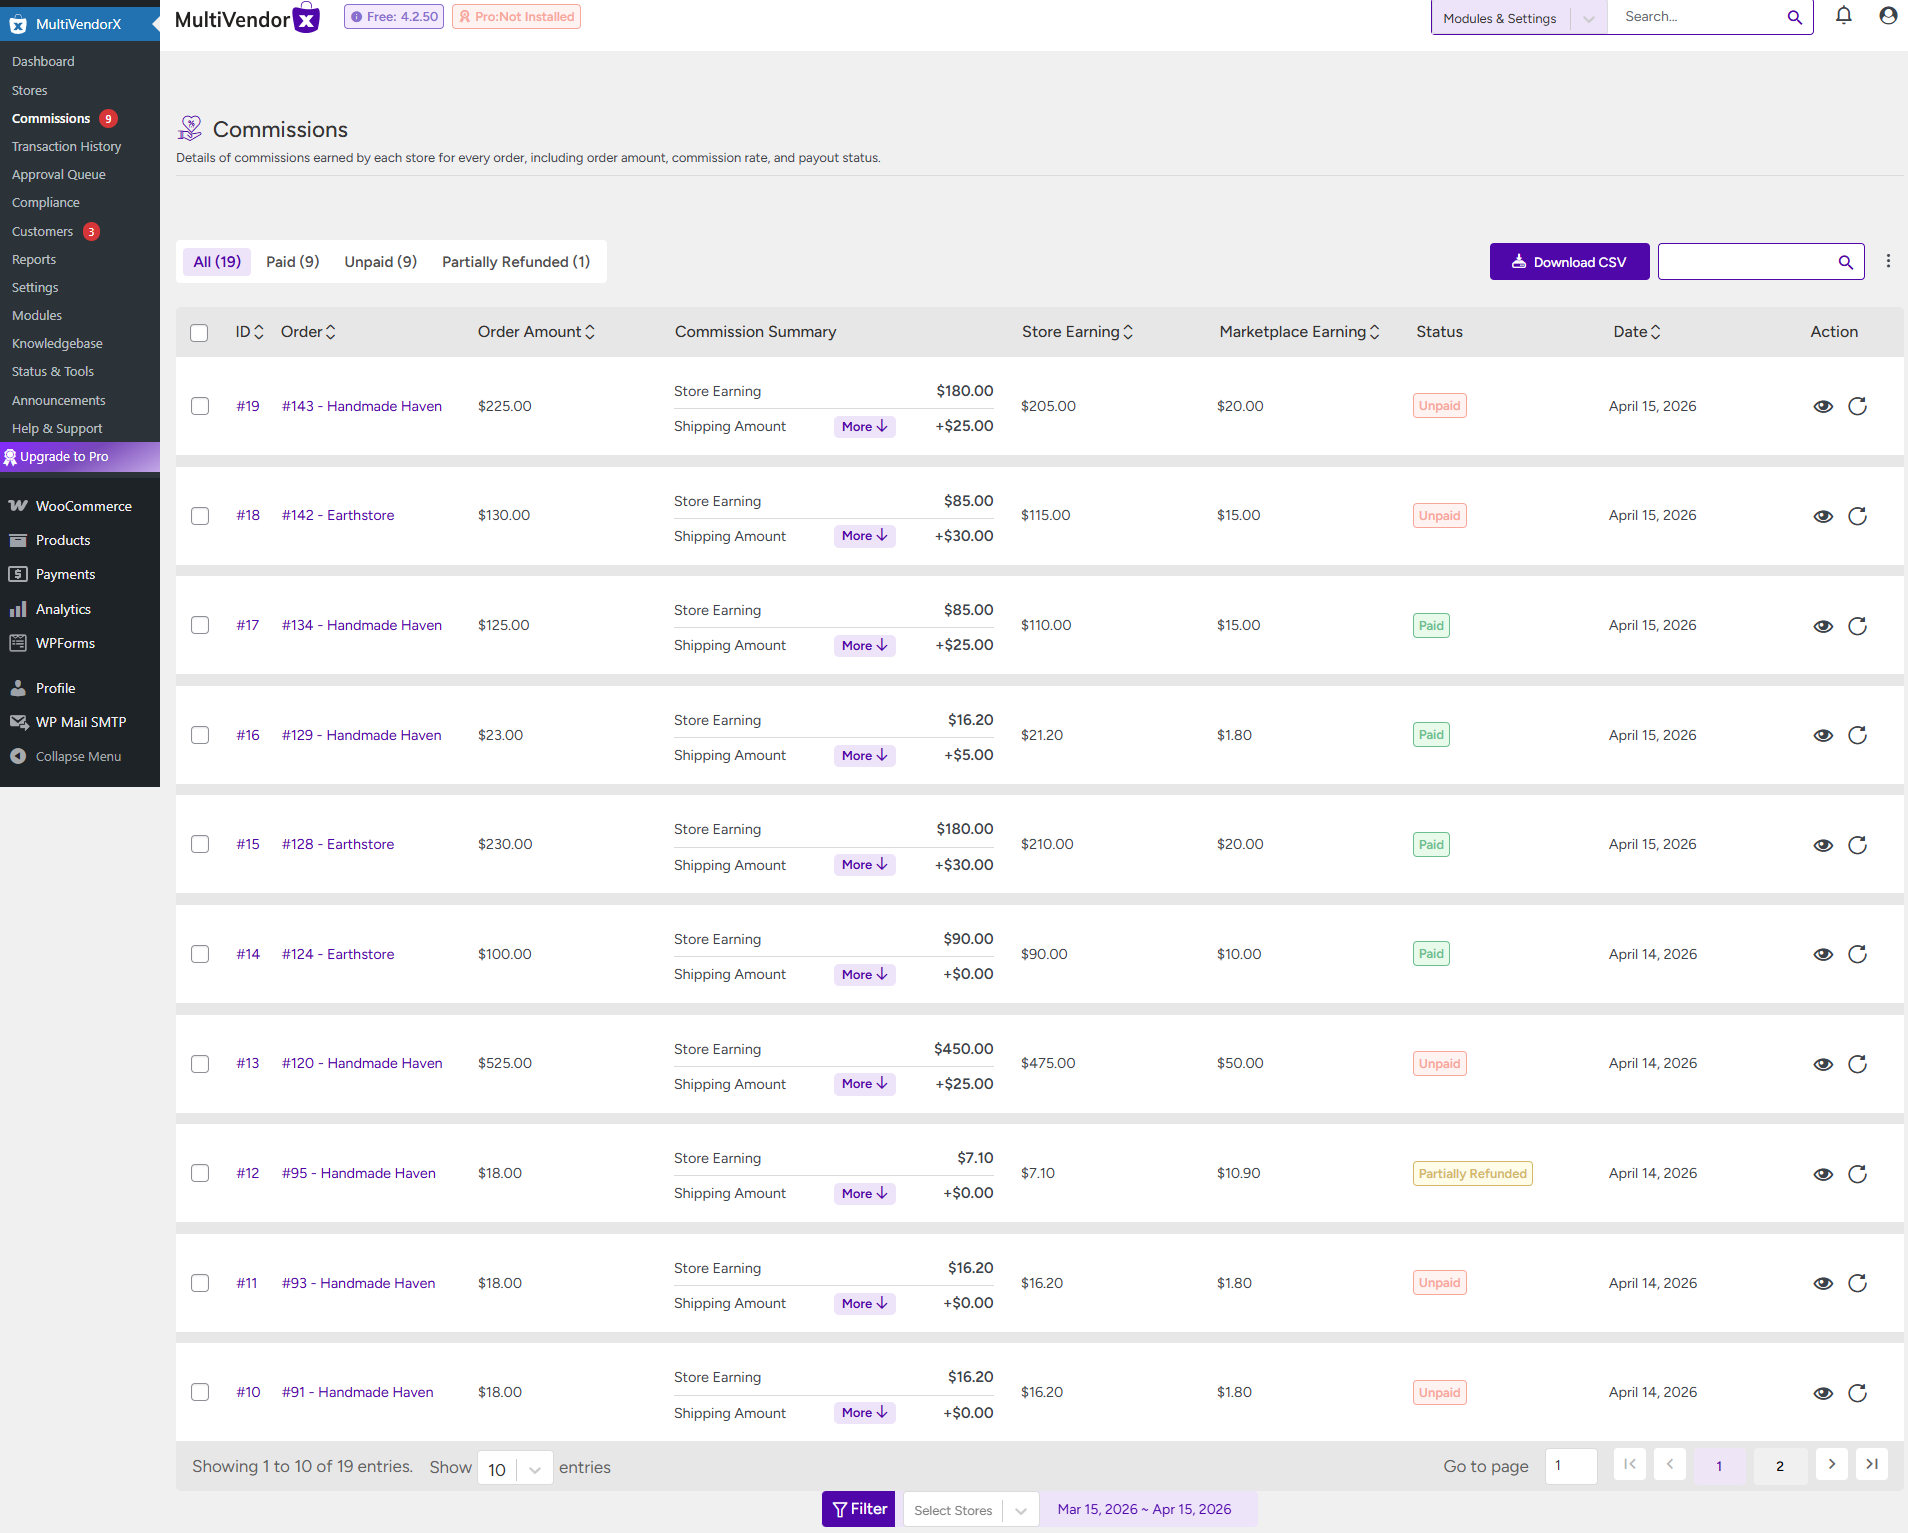Open order #143 - Handmade Haven link

361,406
